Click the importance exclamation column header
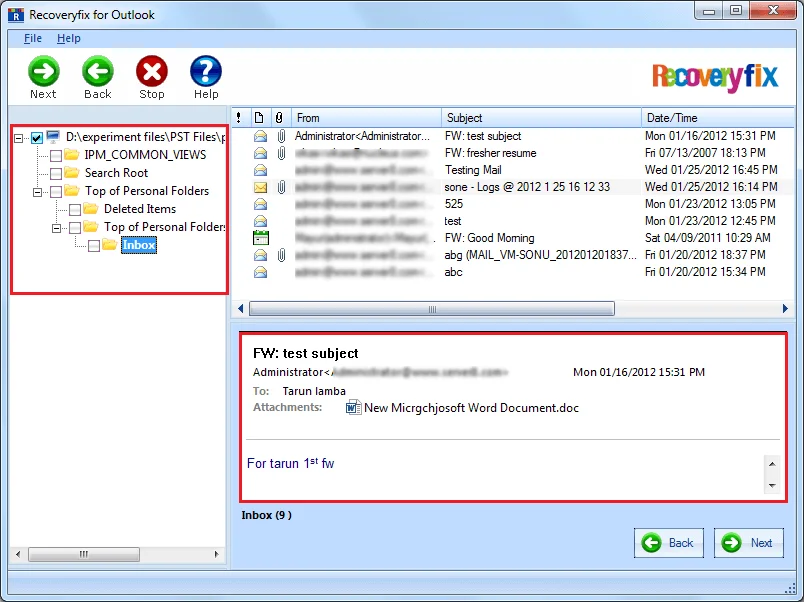 [238, 118]
